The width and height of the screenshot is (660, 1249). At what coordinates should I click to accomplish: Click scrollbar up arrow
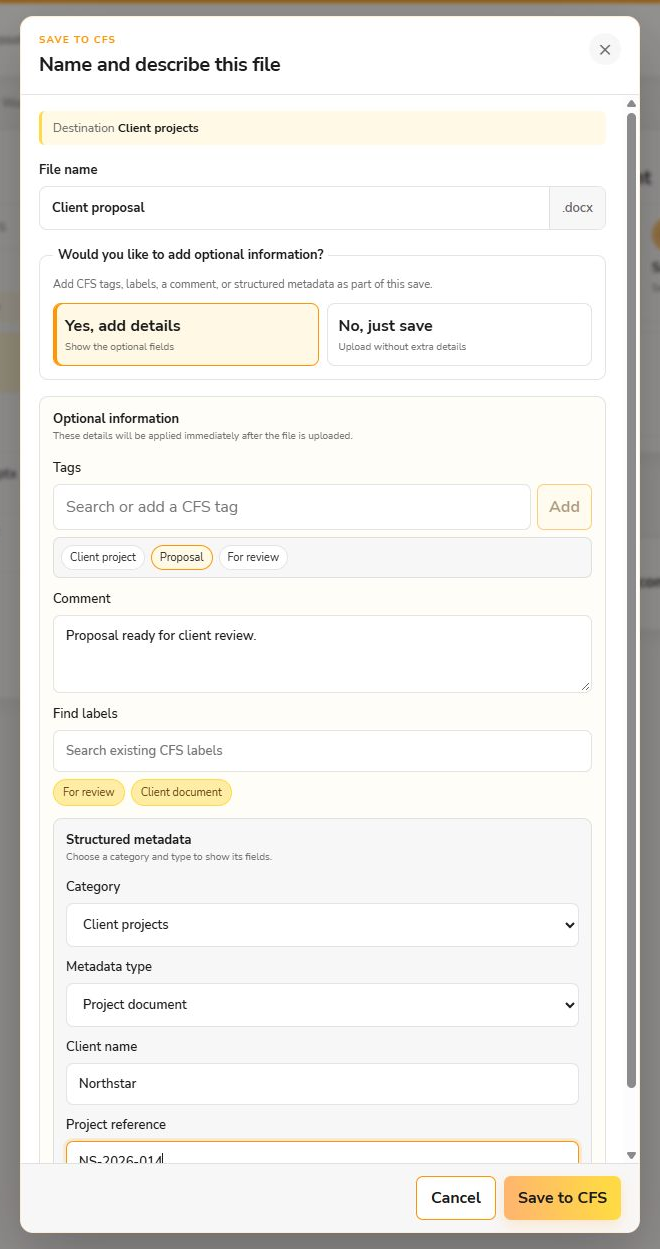631,104
